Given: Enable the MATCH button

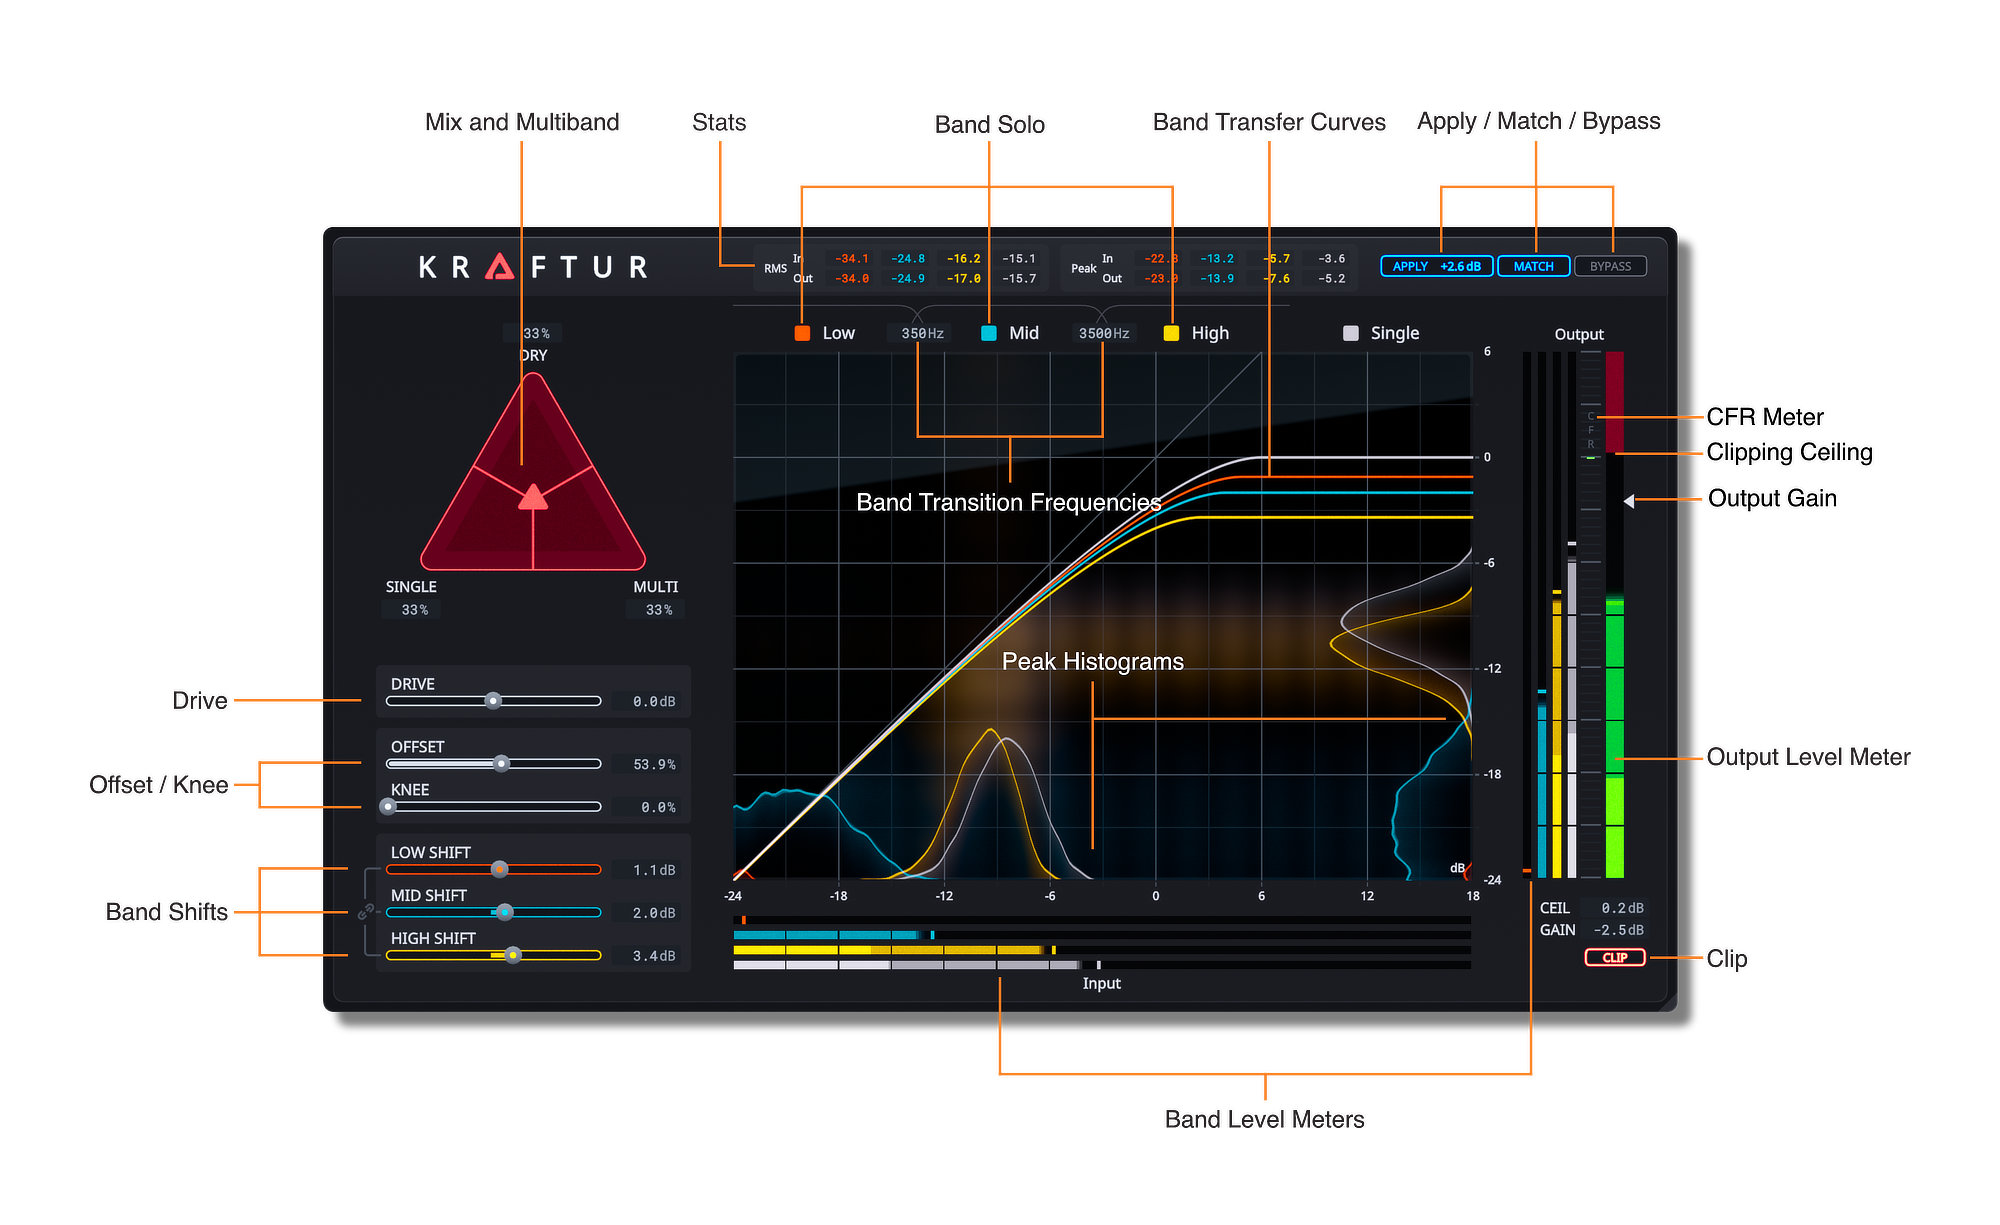Looking at the screenshot, I should pyautogui.click(x=1533, y=266).
